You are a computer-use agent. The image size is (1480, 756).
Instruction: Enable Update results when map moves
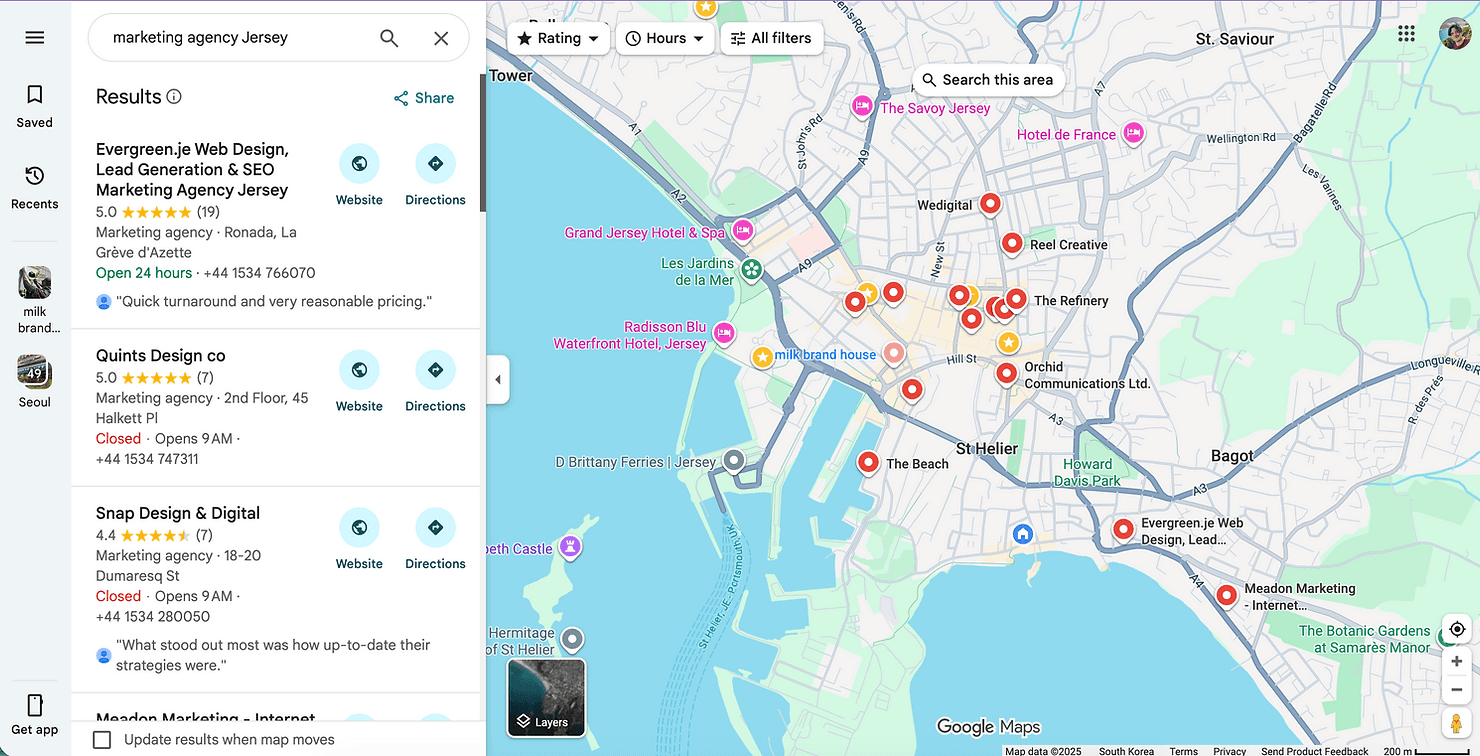101,739
